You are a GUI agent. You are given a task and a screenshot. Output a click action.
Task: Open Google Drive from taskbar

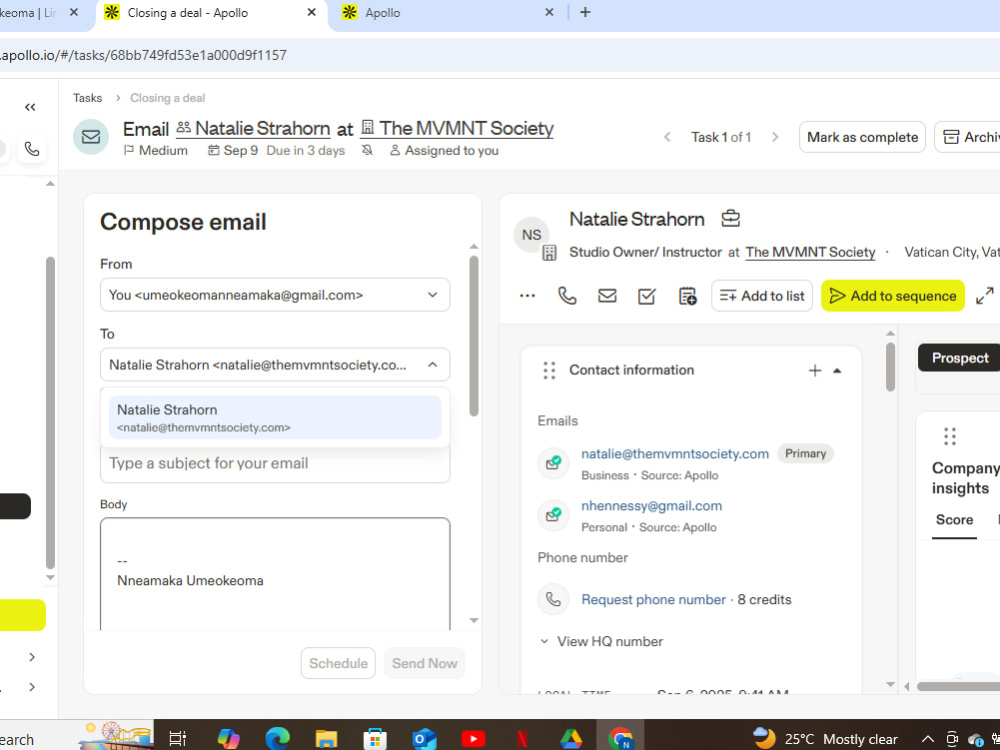tap(571, 739)
